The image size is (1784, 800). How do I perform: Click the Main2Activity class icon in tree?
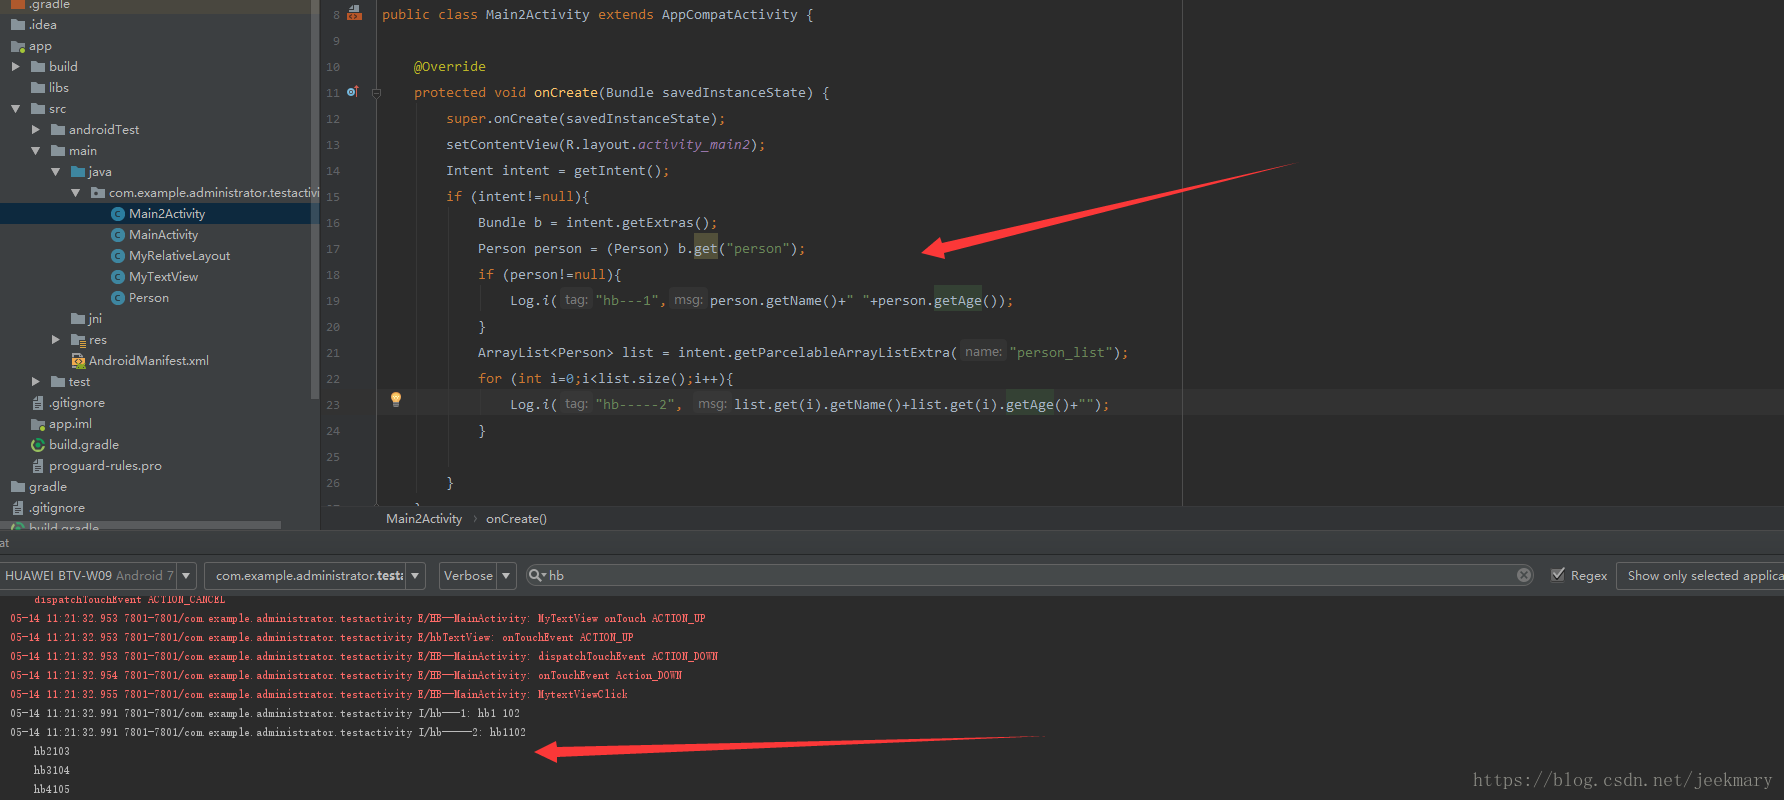pos(118,214)
